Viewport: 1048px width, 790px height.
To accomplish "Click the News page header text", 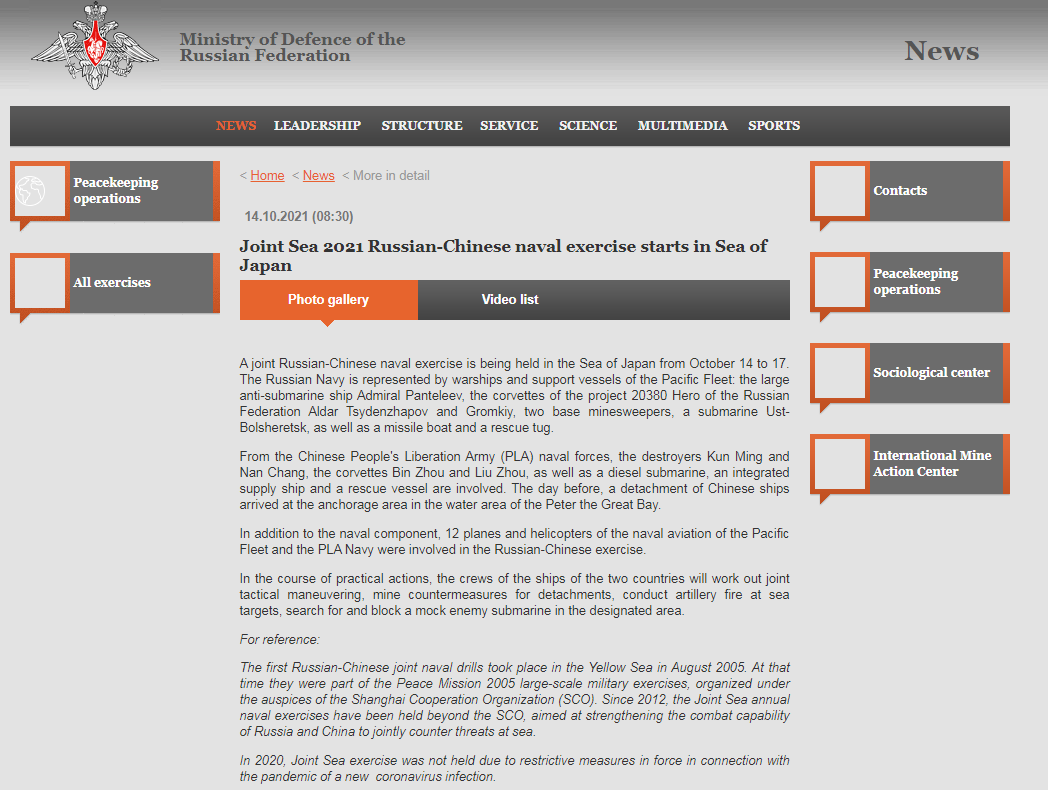I will pos(941,51).
